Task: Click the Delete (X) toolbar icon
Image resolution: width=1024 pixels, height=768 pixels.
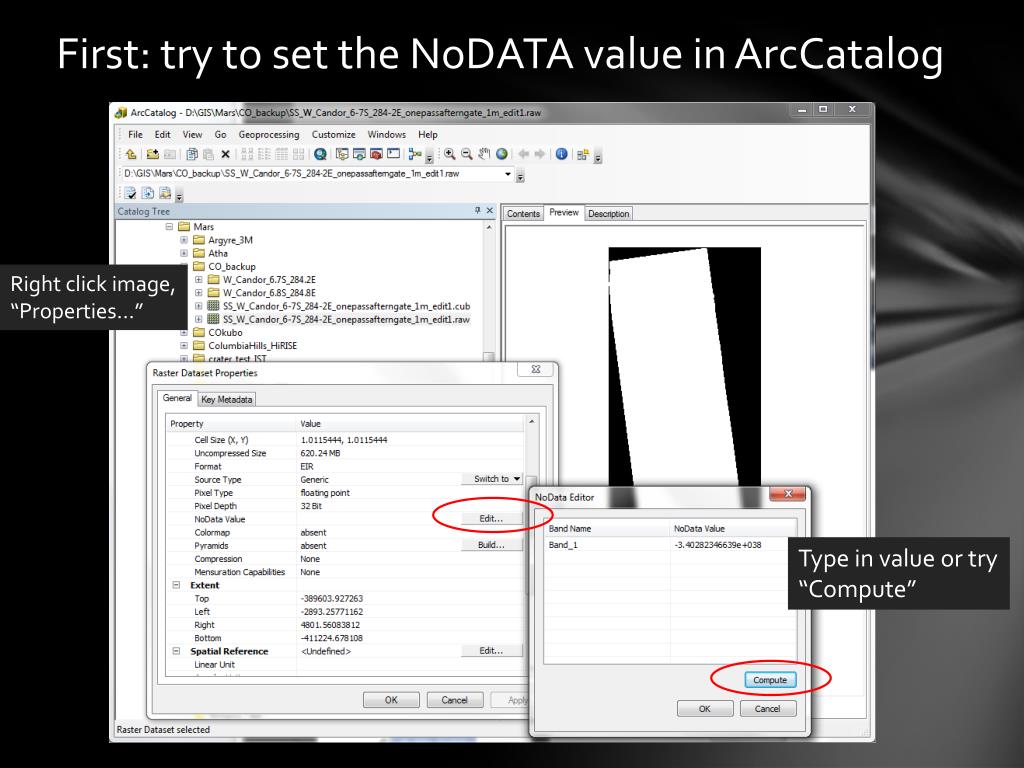Action: click(225, 154)
